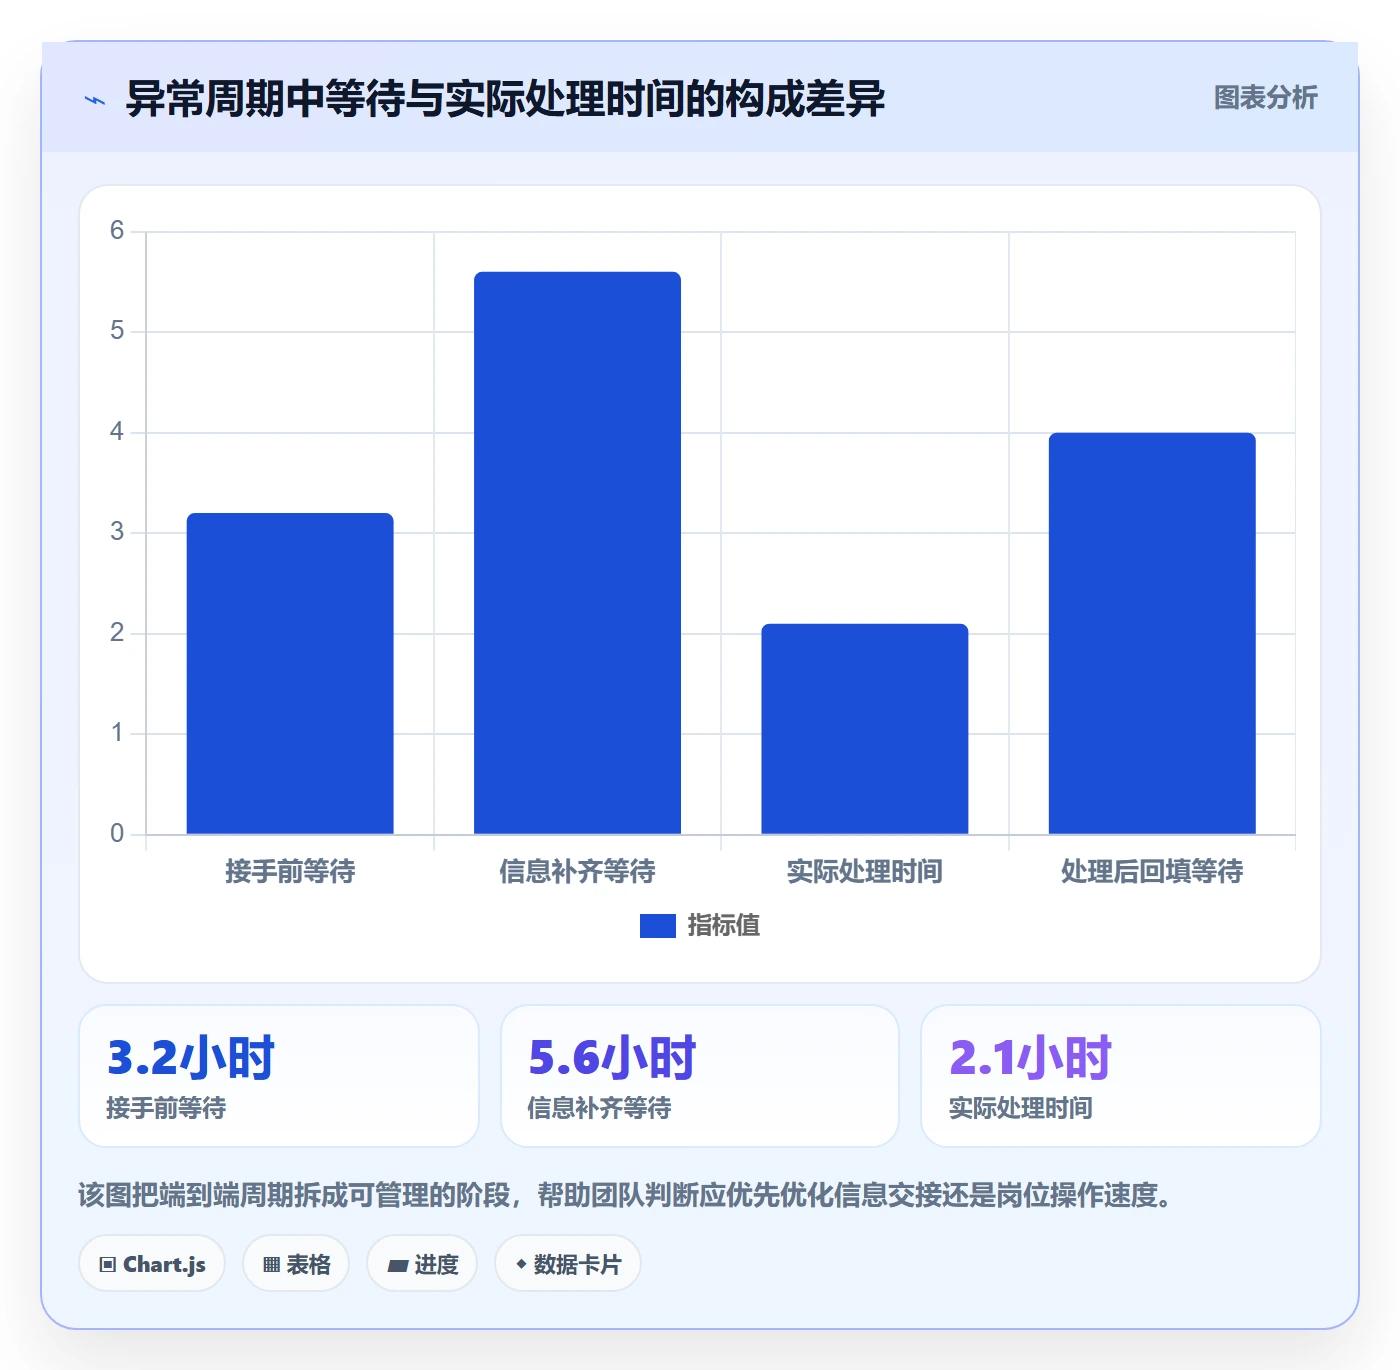Click the y-axis value 4
This screenshot has height=1370, width=1400.
[117, 432]
